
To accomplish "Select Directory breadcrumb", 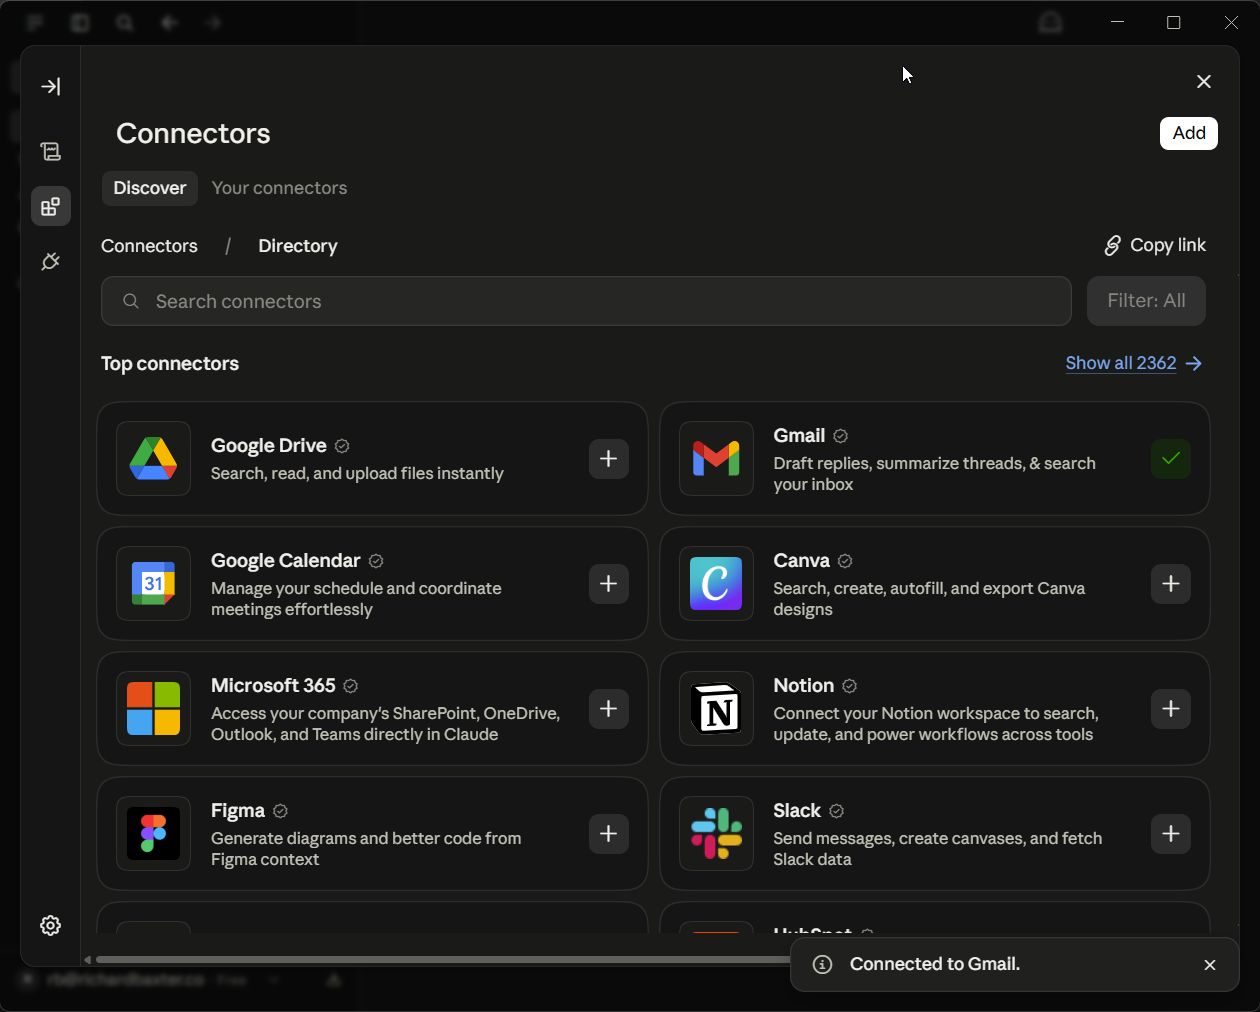I will pyautogui.click(x=298, y=246).
